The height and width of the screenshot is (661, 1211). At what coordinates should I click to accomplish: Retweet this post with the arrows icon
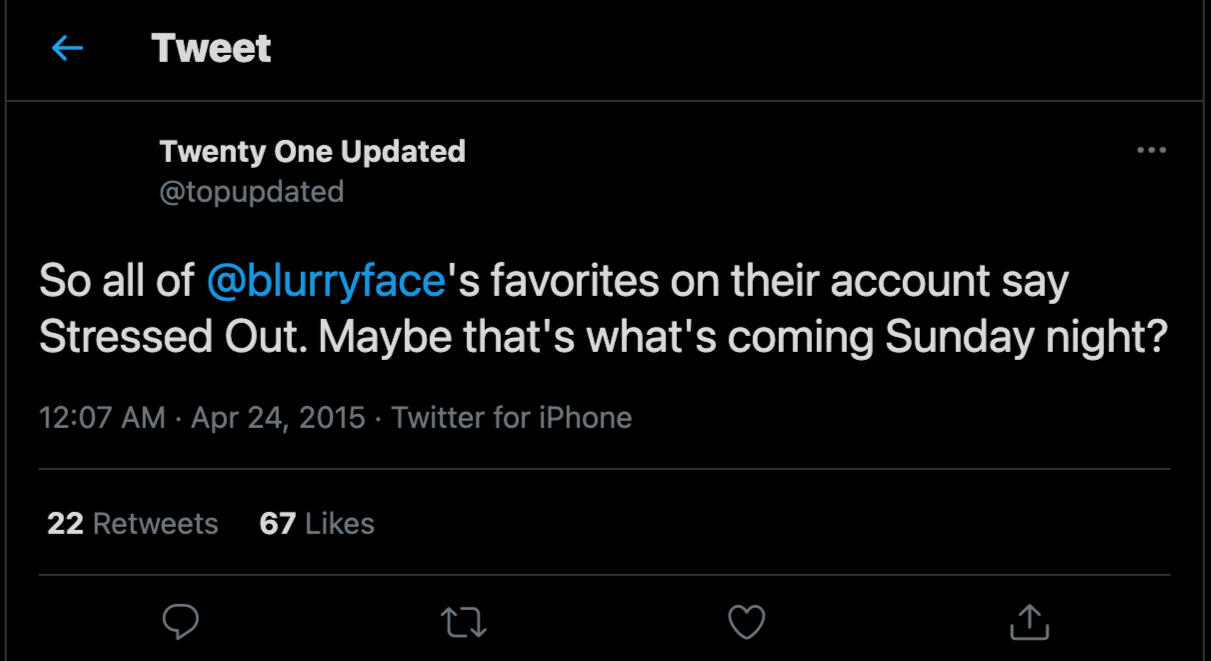click(x=464, y=622)
